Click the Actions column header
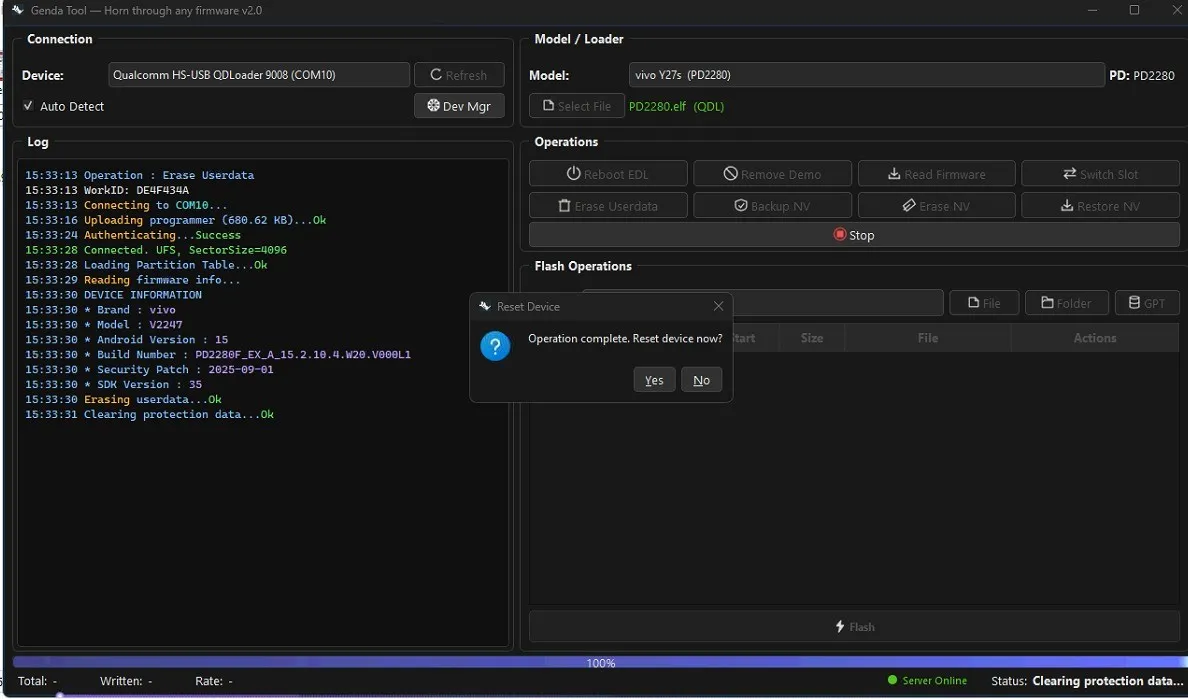 coord(1094,338)
